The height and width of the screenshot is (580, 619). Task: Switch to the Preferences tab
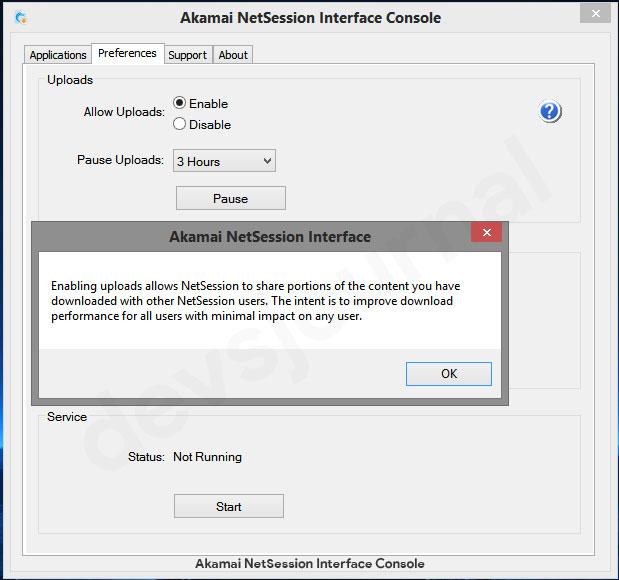tap(128, 53)
